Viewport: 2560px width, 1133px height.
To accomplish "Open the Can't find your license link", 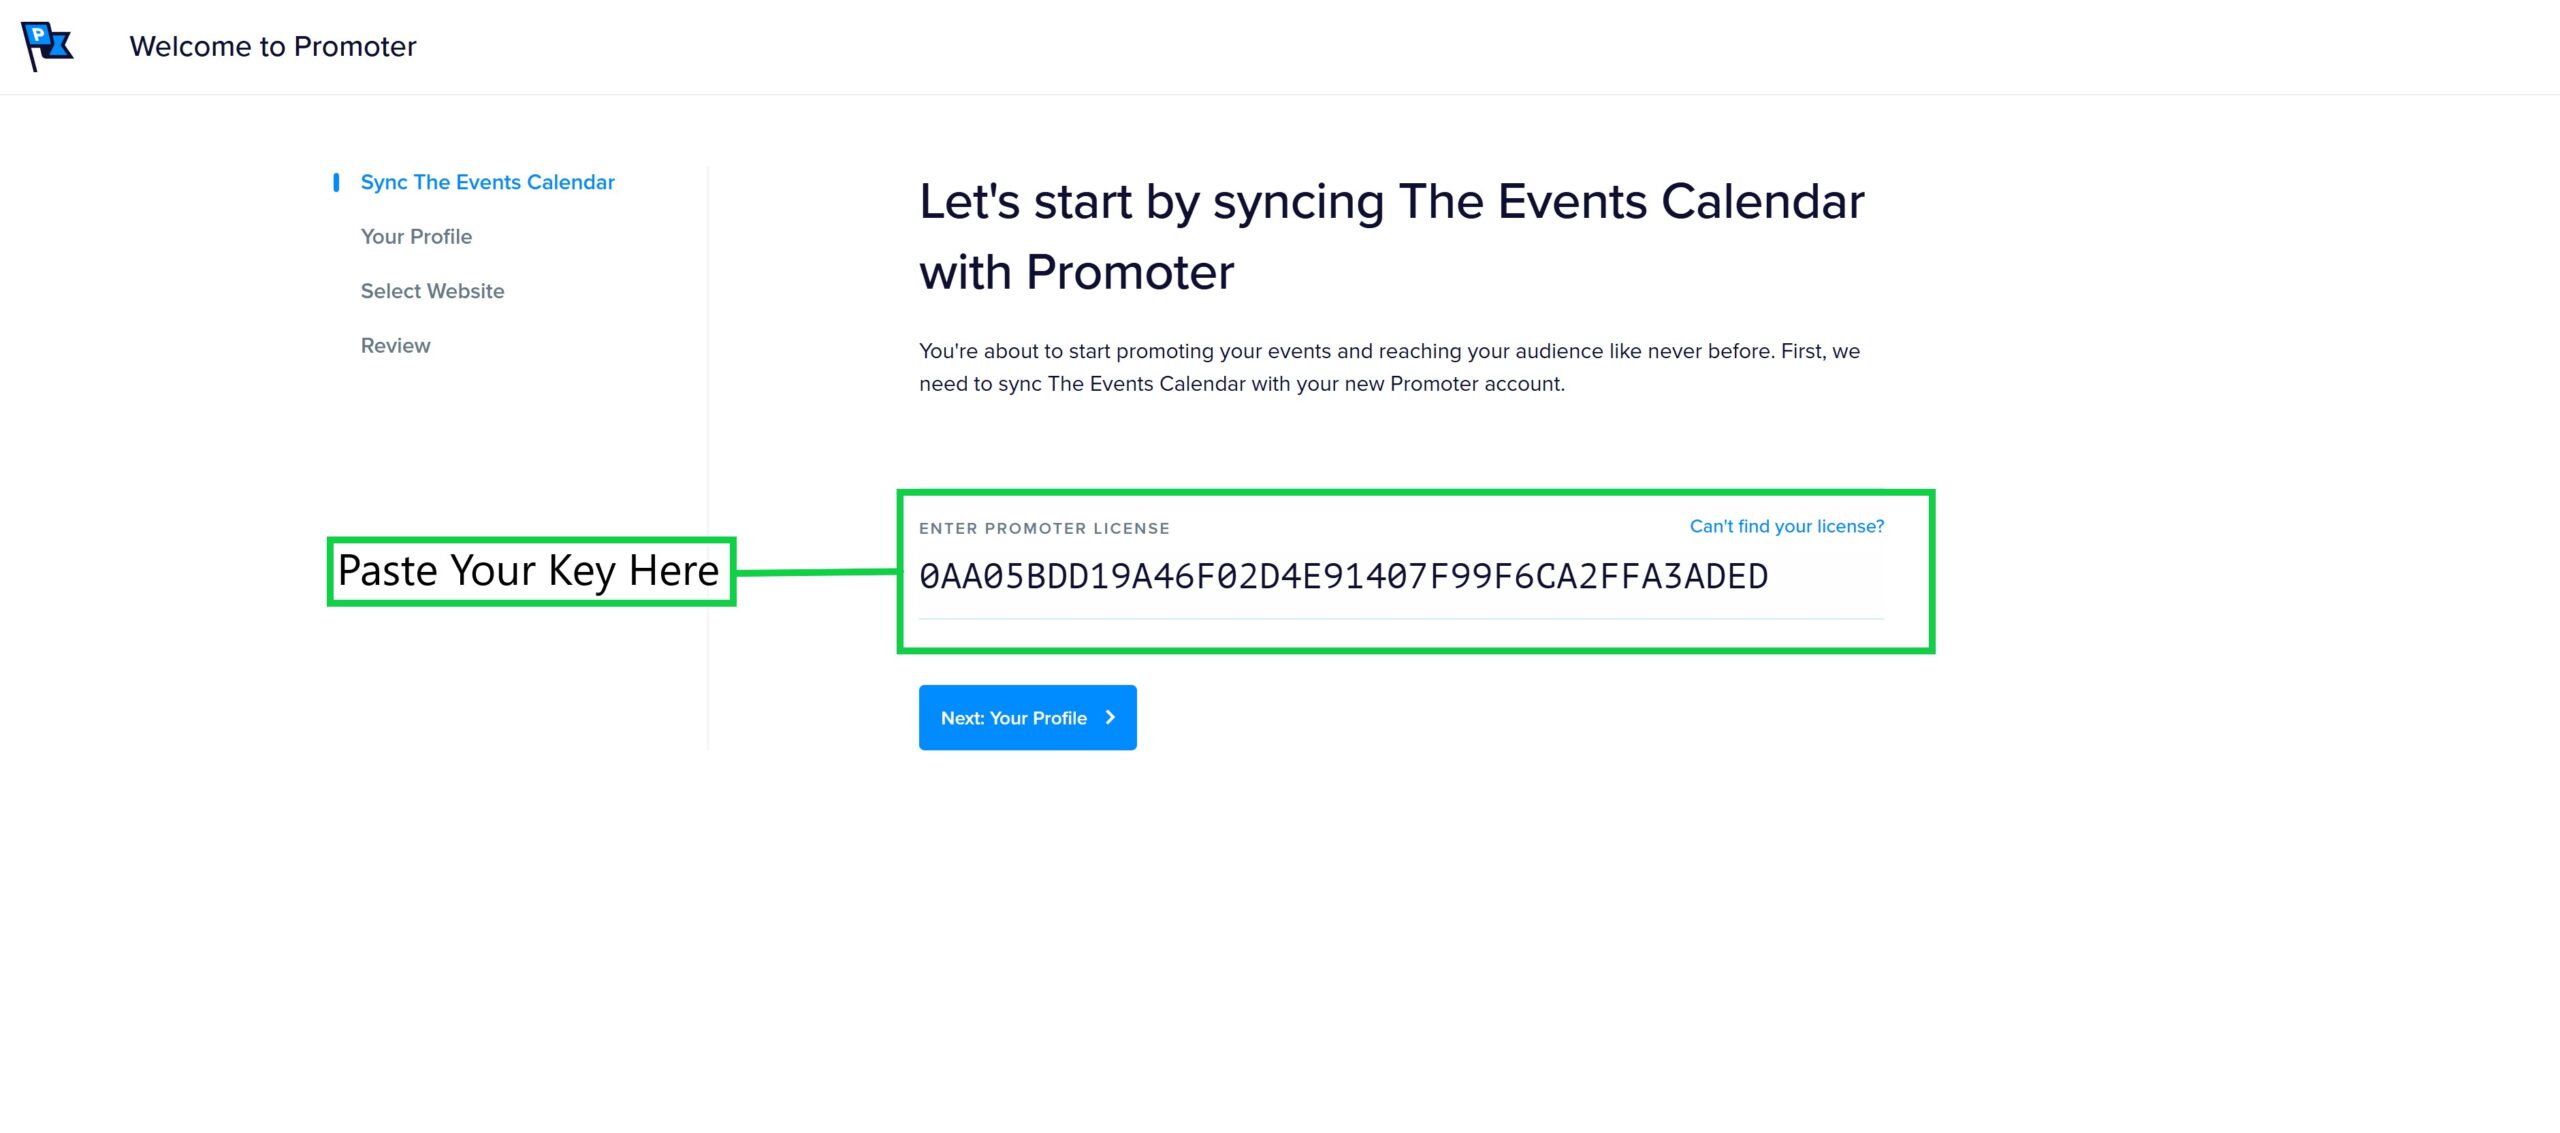I will coord(1784,525).
